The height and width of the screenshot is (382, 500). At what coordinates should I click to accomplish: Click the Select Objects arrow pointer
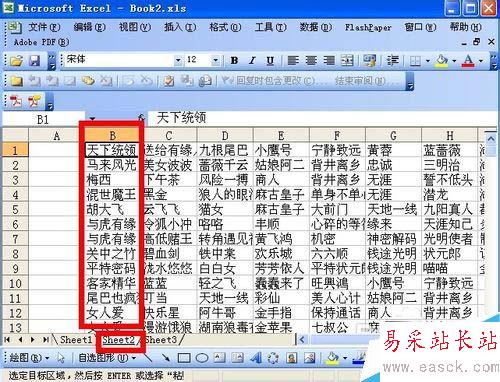61,358
